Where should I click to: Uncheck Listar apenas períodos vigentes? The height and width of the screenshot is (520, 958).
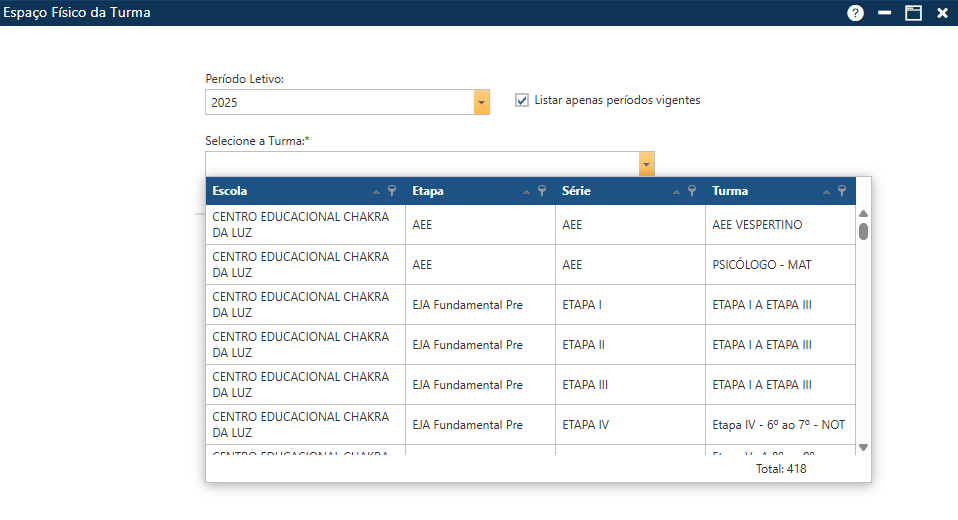[x=522, y=100]
